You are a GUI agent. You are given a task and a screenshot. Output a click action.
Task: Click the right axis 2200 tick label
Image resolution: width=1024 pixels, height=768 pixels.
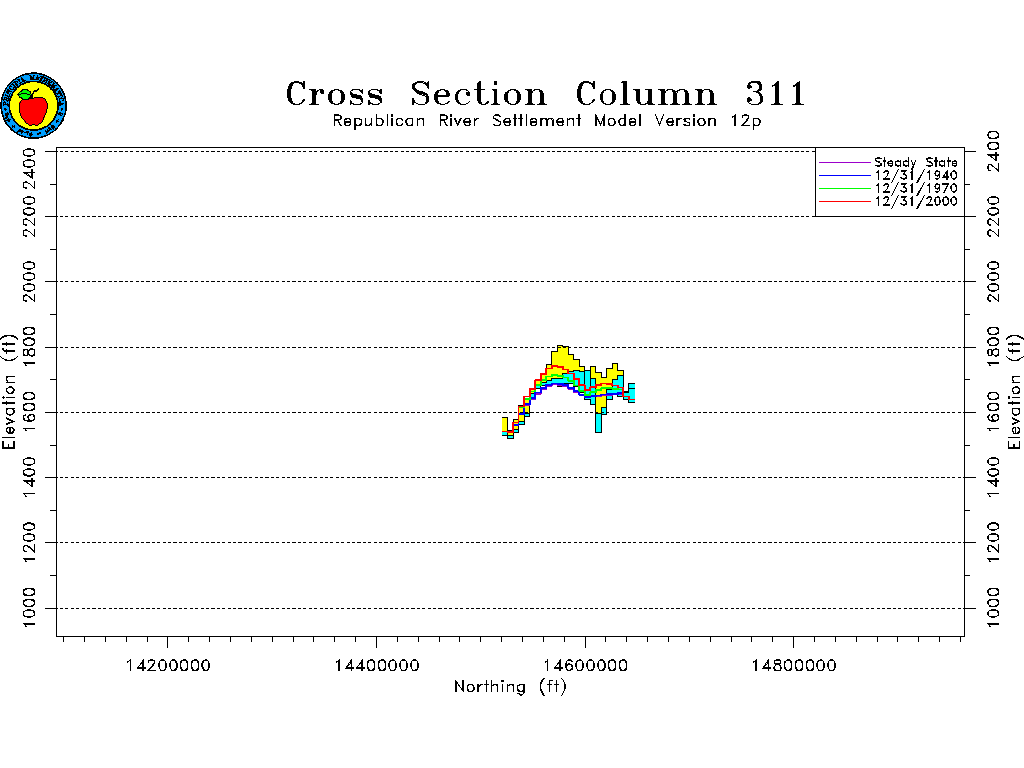pos(993,216)
